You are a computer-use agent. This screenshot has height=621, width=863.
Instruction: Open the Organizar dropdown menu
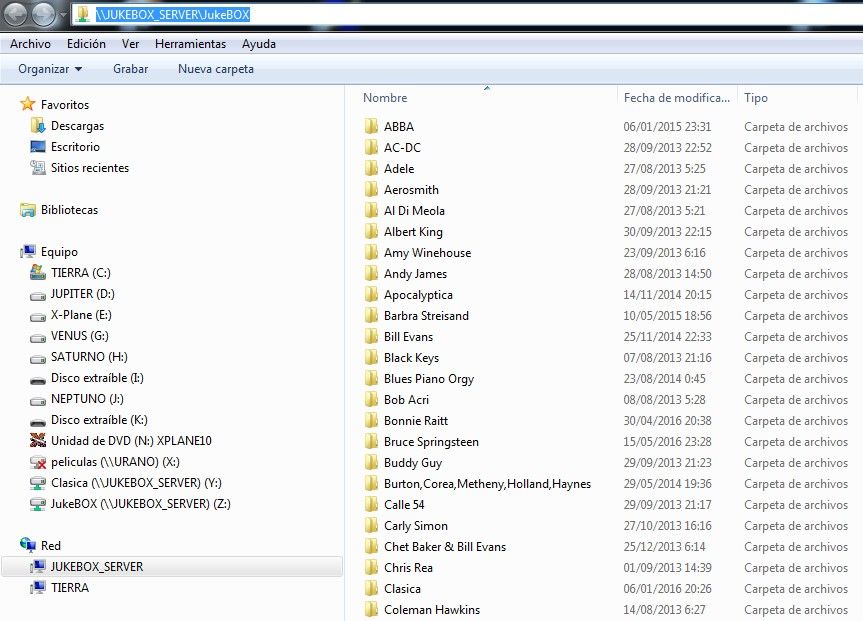point(50,69)
